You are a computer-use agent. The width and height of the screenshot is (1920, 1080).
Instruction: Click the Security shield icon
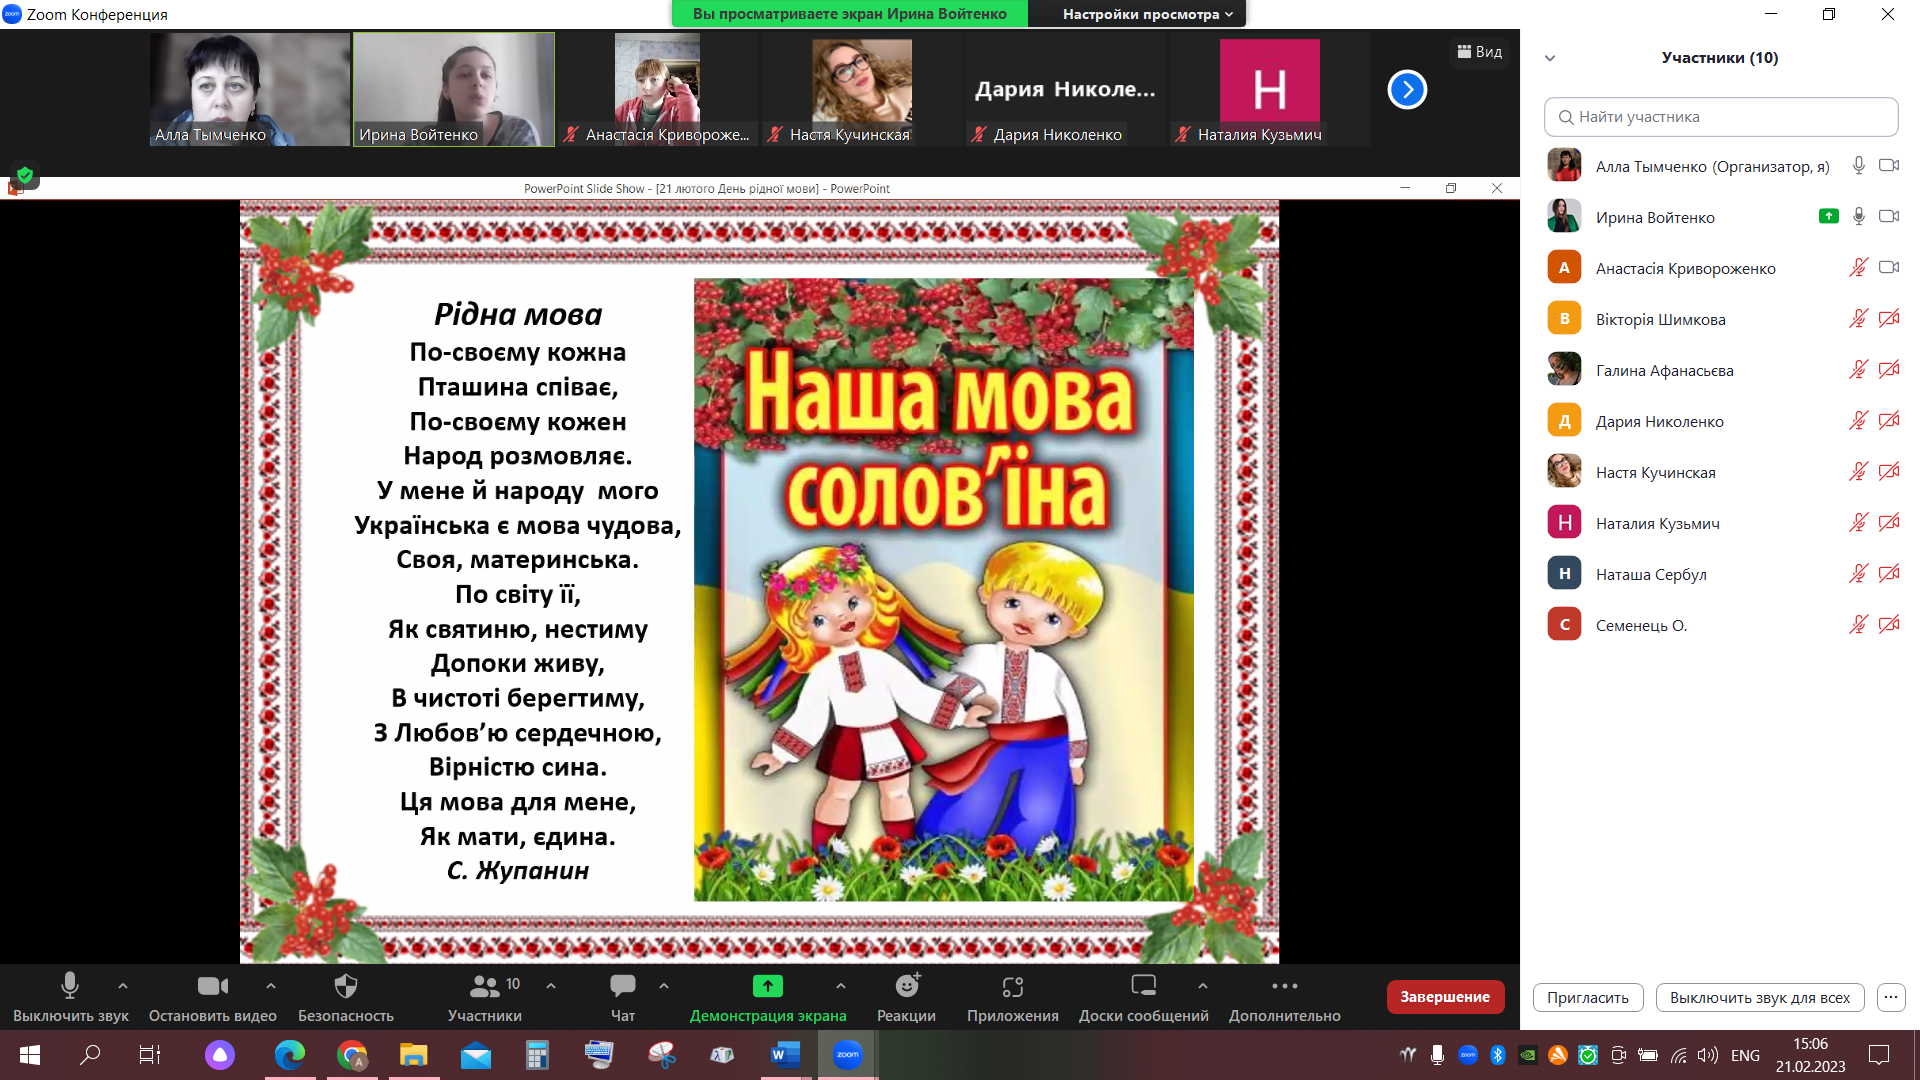click(x=345, y=986)
